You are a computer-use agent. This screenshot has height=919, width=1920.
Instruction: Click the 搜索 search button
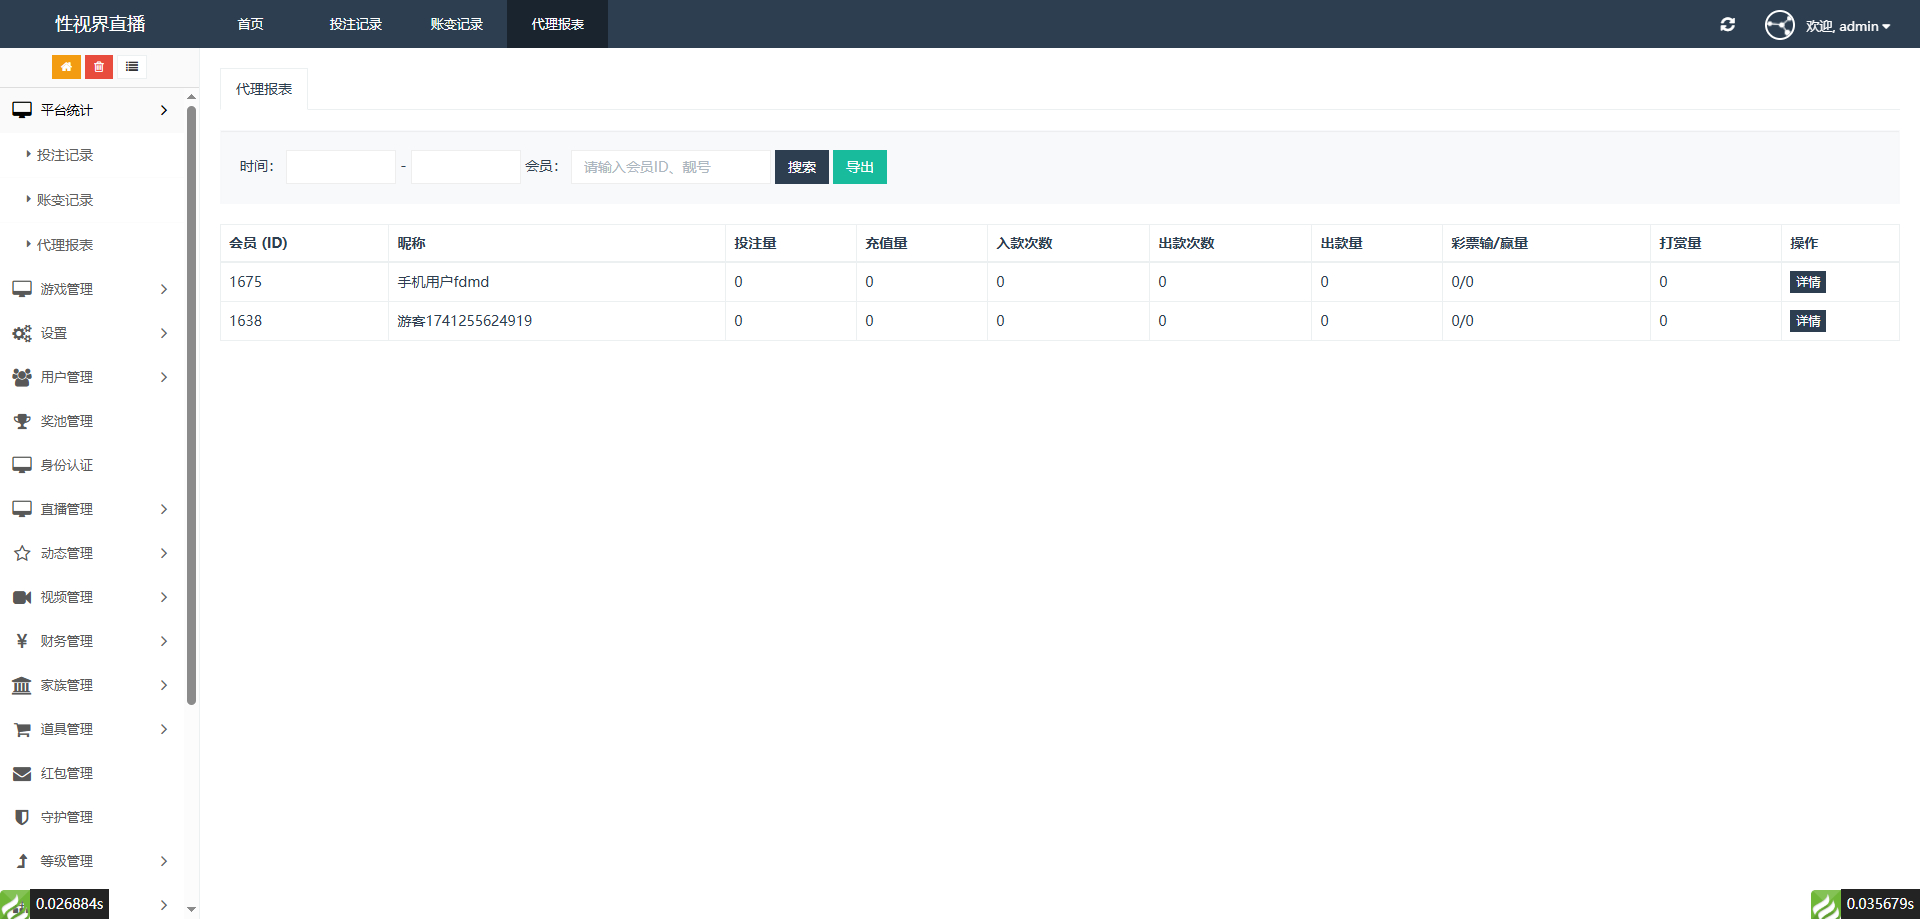point(801,167)
